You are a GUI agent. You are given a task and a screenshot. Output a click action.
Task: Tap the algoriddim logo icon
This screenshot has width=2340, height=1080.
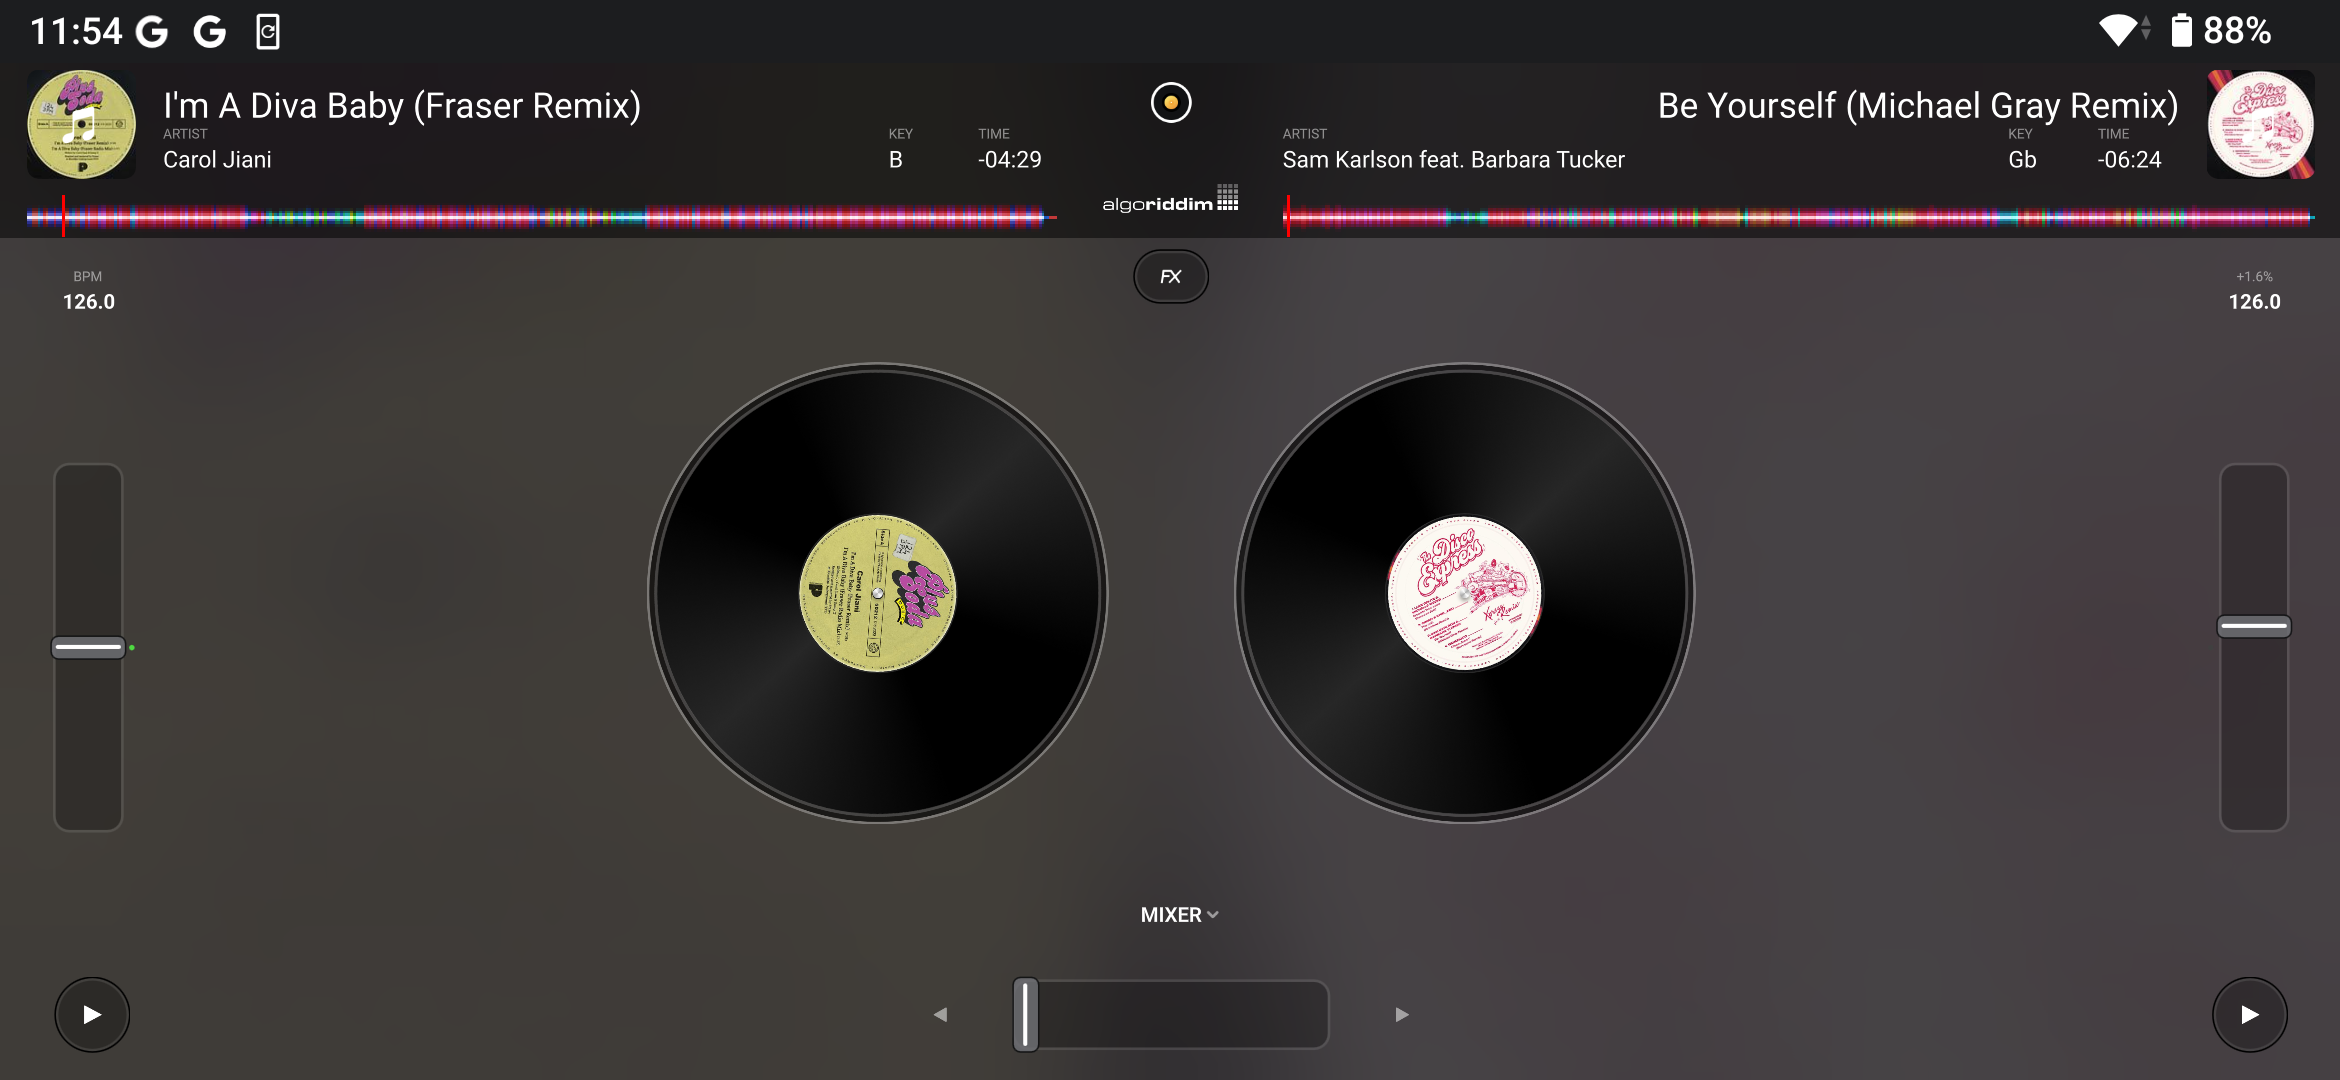(1170, 201)
